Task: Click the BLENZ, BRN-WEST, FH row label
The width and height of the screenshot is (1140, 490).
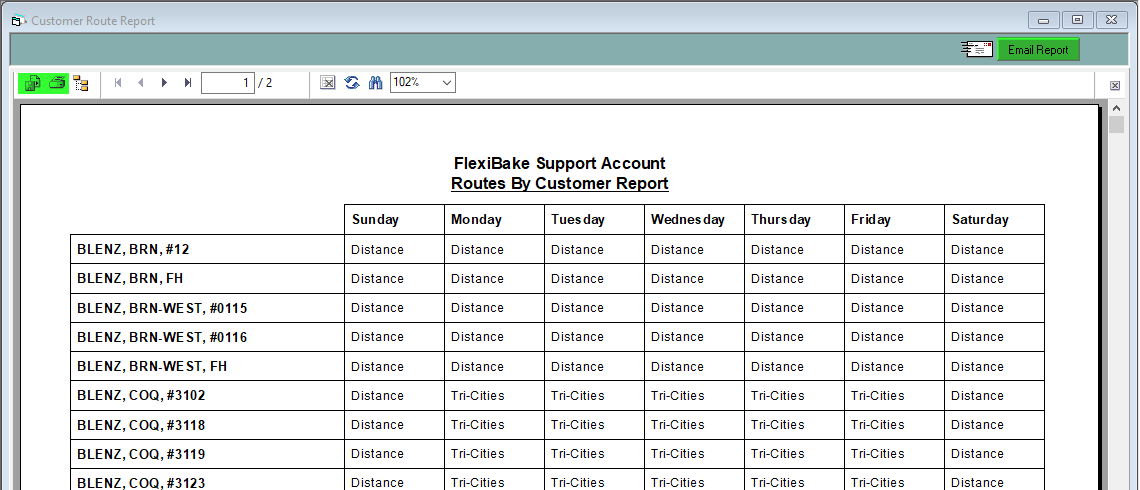Action: [x=152, y=366]
